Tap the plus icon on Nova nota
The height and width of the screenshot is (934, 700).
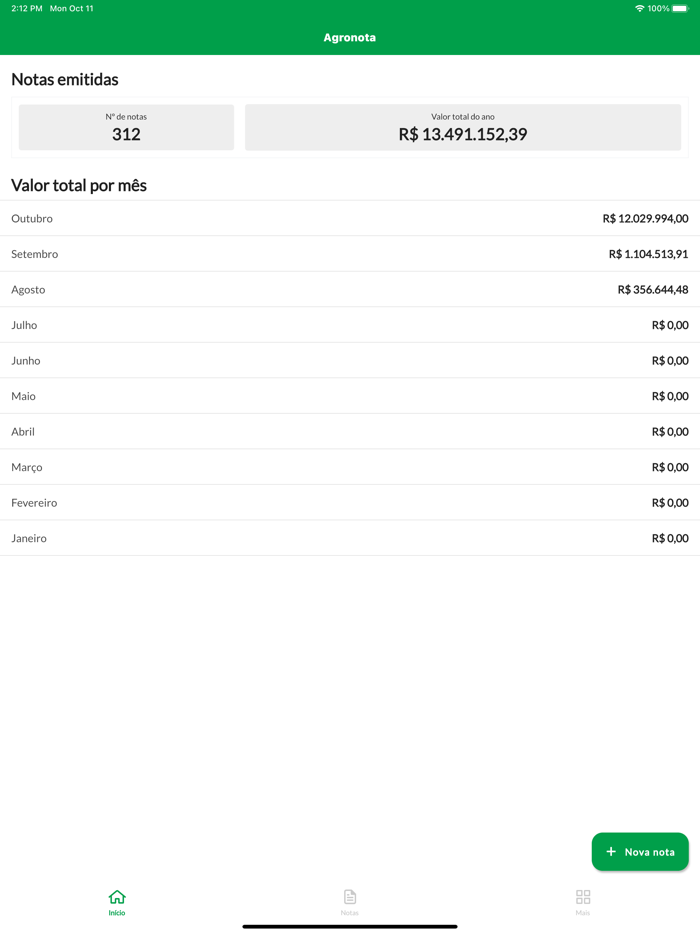[x=611, y=852]
